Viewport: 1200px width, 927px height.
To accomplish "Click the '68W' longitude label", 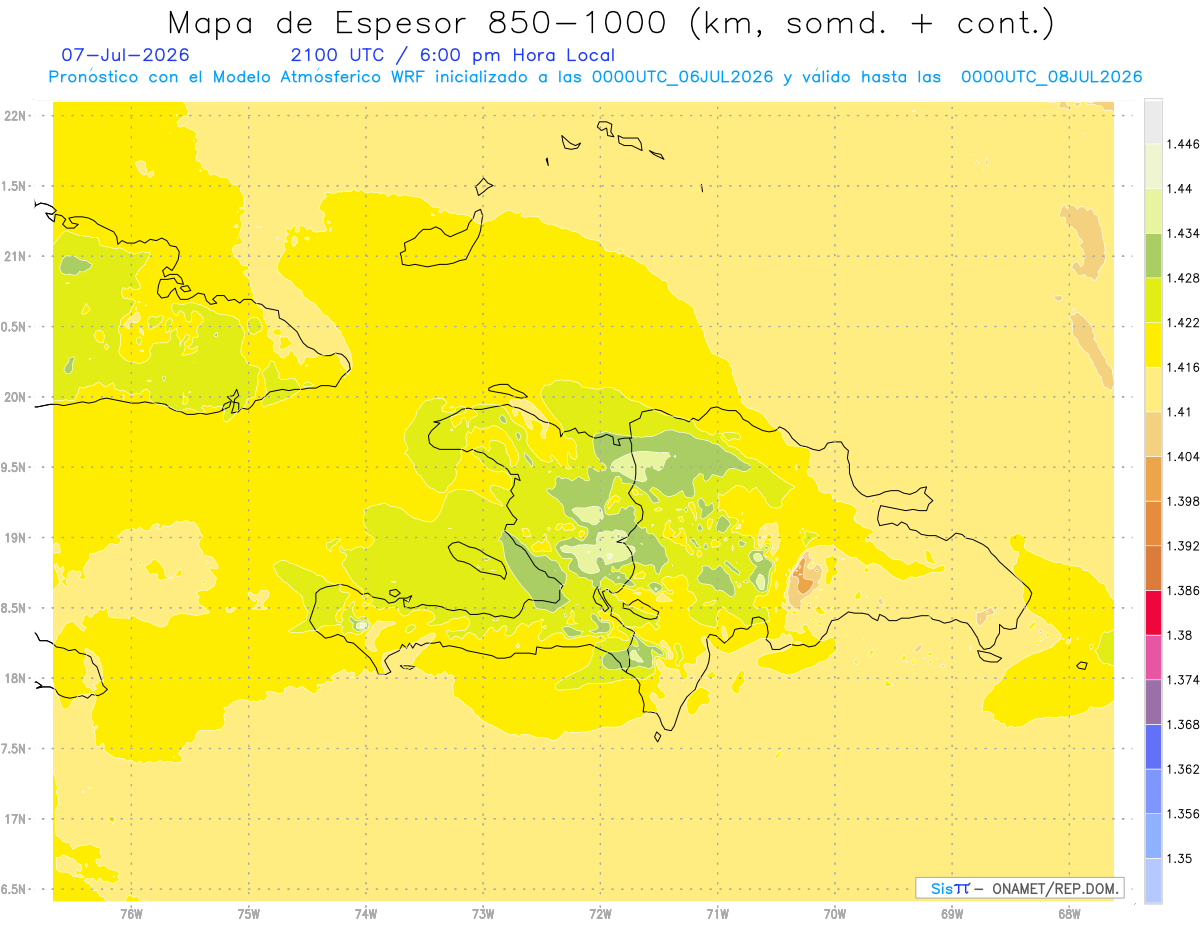I will pos(1069,913).
